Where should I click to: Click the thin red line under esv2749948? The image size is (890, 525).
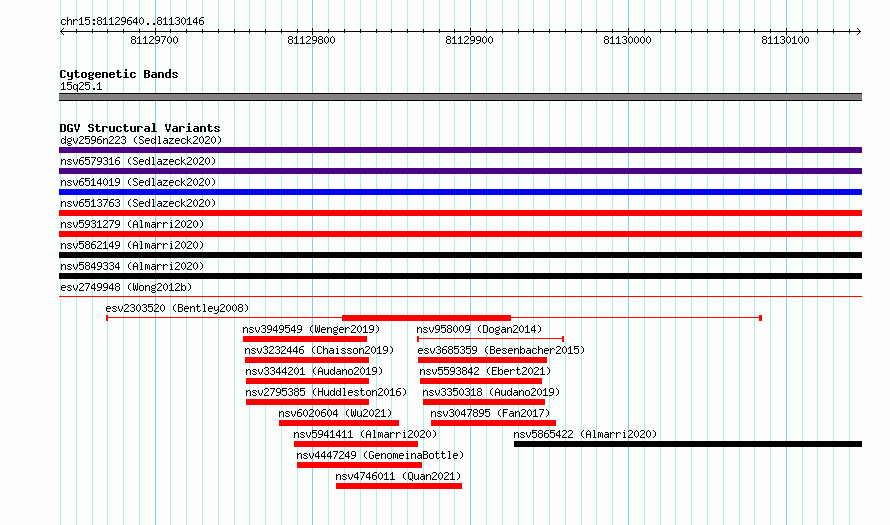460,296
